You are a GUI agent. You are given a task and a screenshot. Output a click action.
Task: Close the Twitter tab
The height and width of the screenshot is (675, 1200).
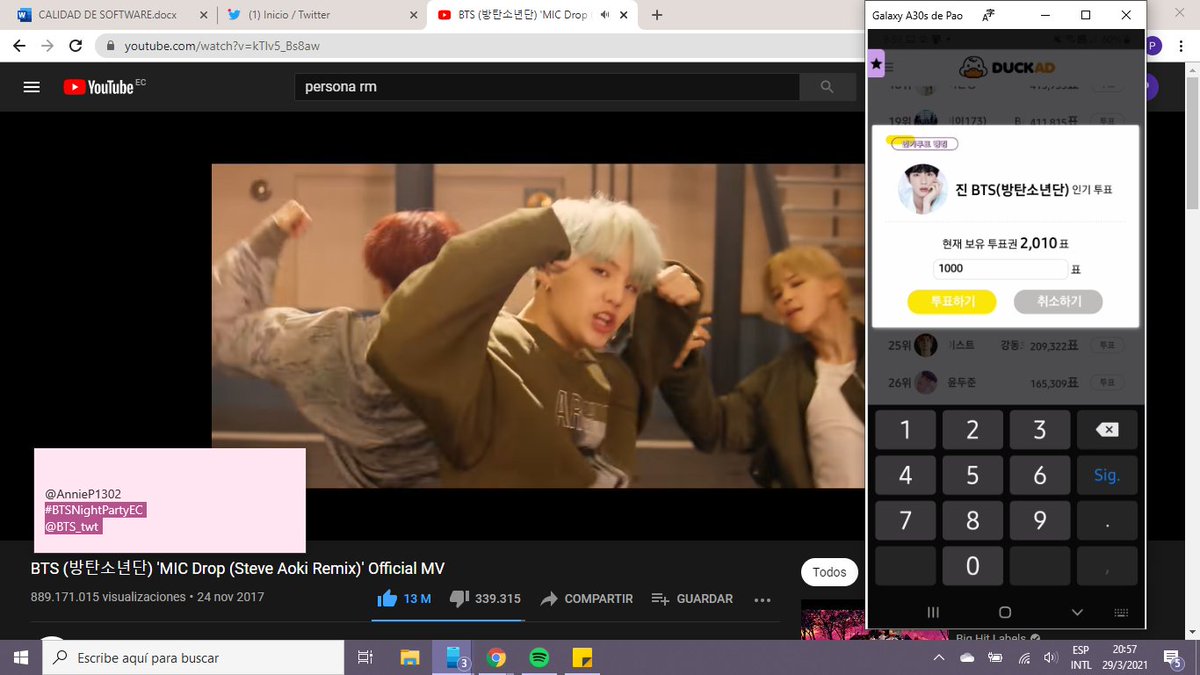click(x=414, y=15)
